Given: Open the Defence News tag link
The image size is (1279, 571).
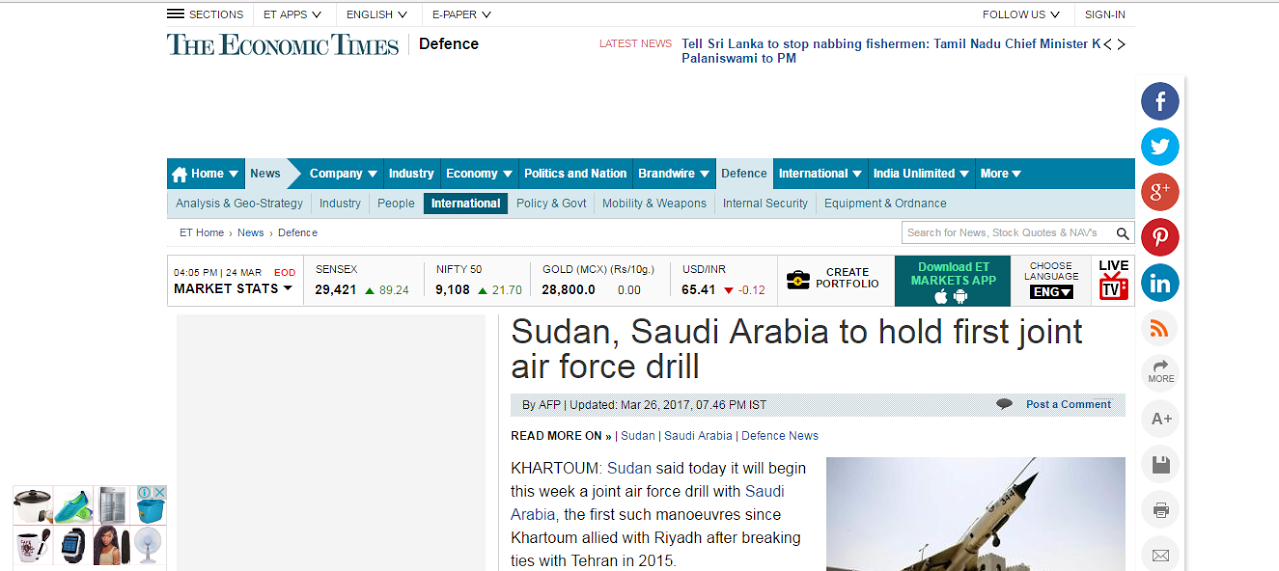Looking at the screenshot, I should pyautogui.click(x=780, y=436).
